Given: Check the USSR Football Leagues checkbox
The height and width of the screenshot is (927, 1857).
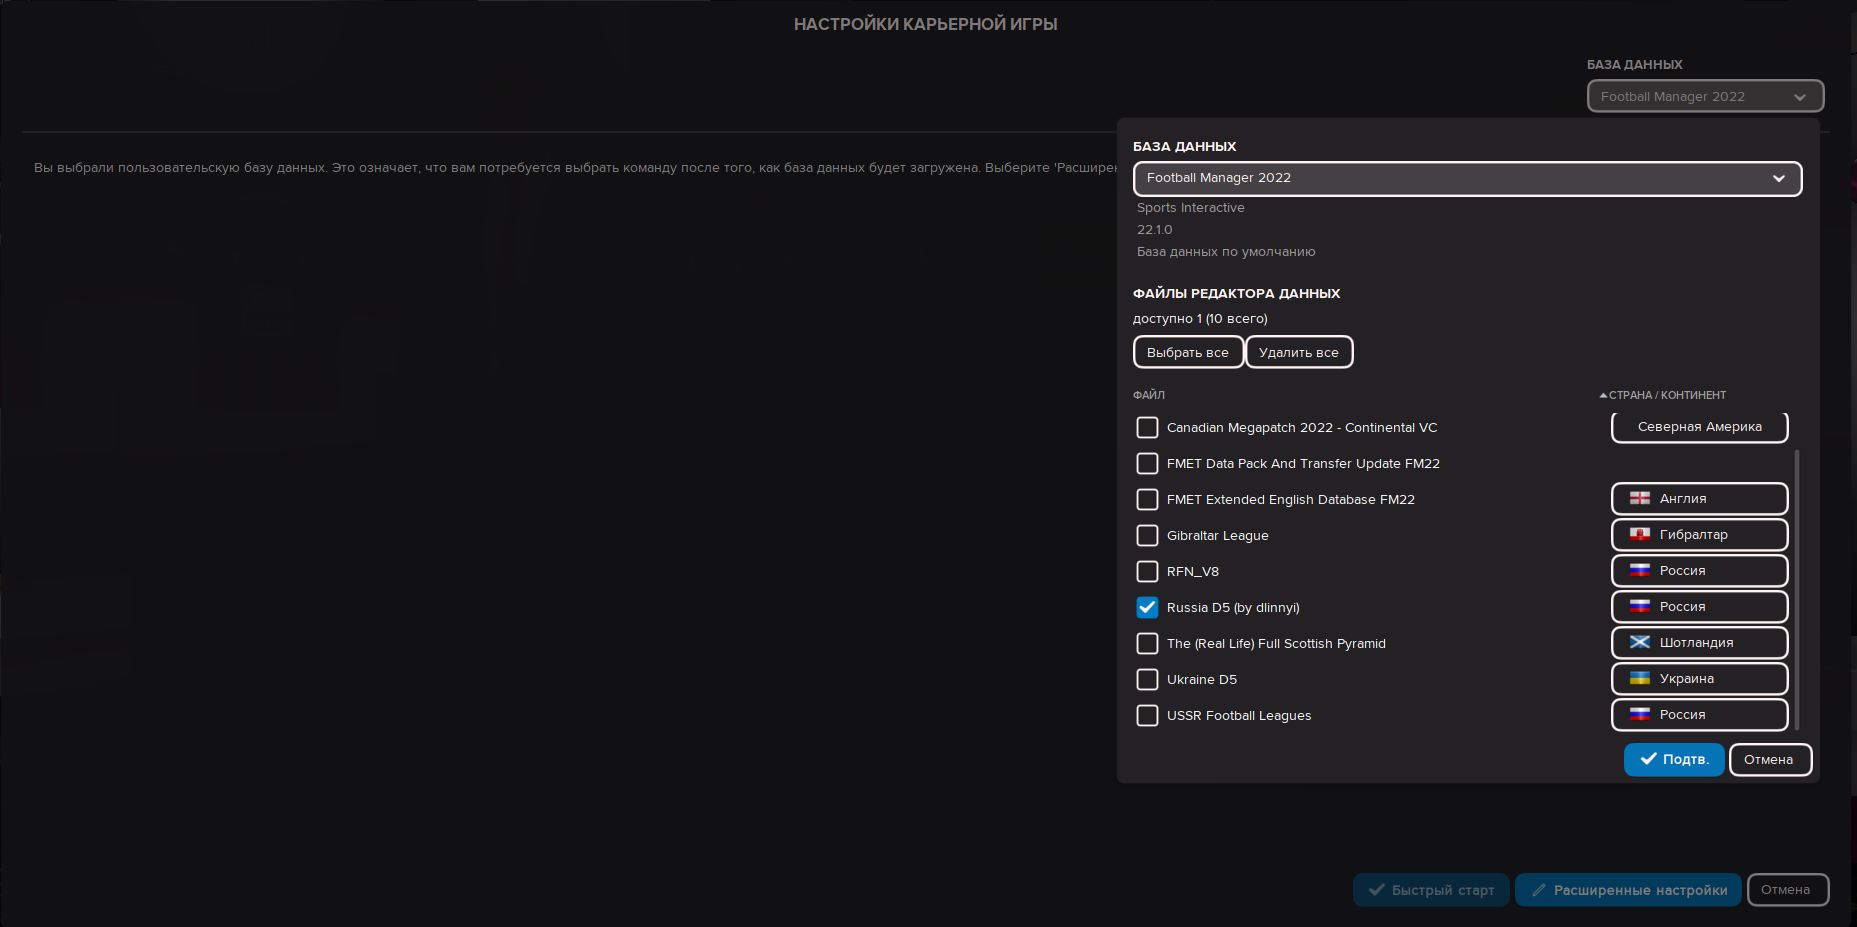Looking at the screenshot, I should [x=1147, y=715].
